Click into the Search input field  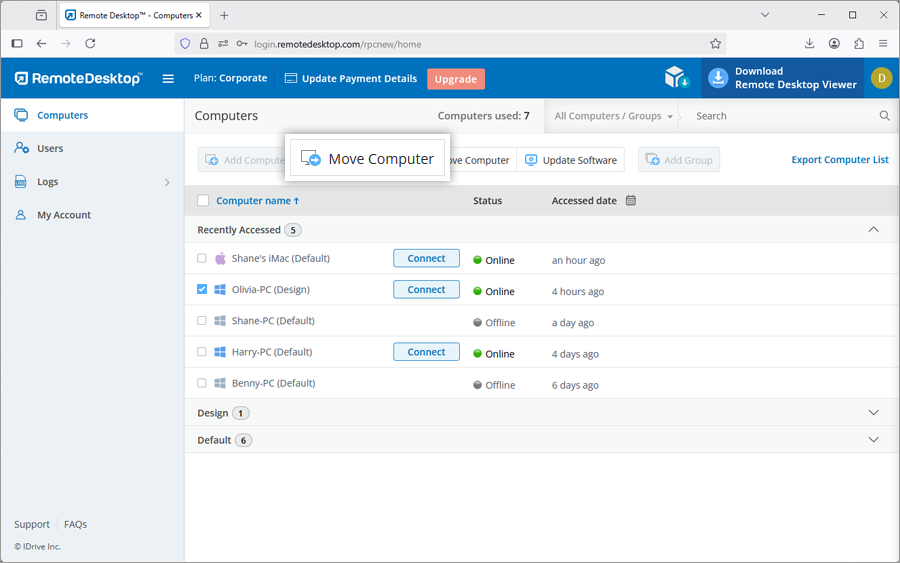[780, 116]
